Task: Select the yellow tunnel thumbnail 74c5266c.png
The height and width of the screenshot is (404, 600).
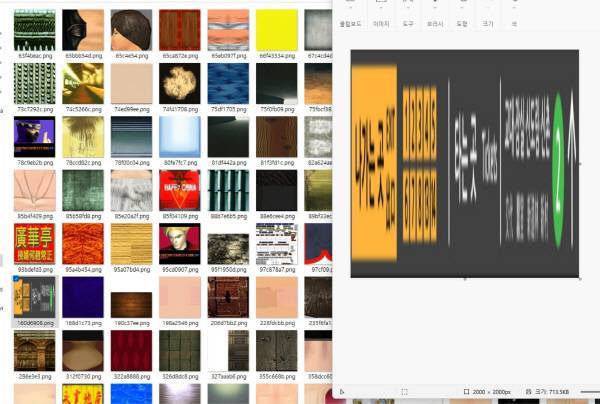Action: [83, 84]
